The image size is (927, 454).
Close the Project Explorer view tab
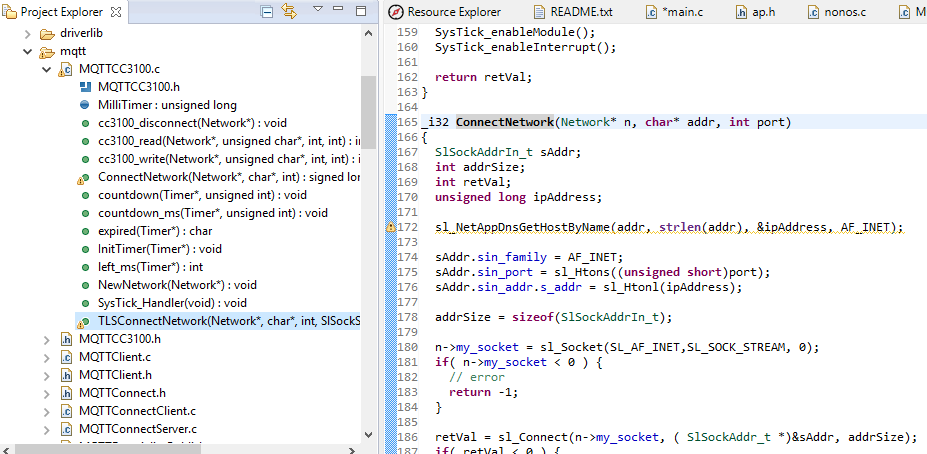(x=117, y=12)
